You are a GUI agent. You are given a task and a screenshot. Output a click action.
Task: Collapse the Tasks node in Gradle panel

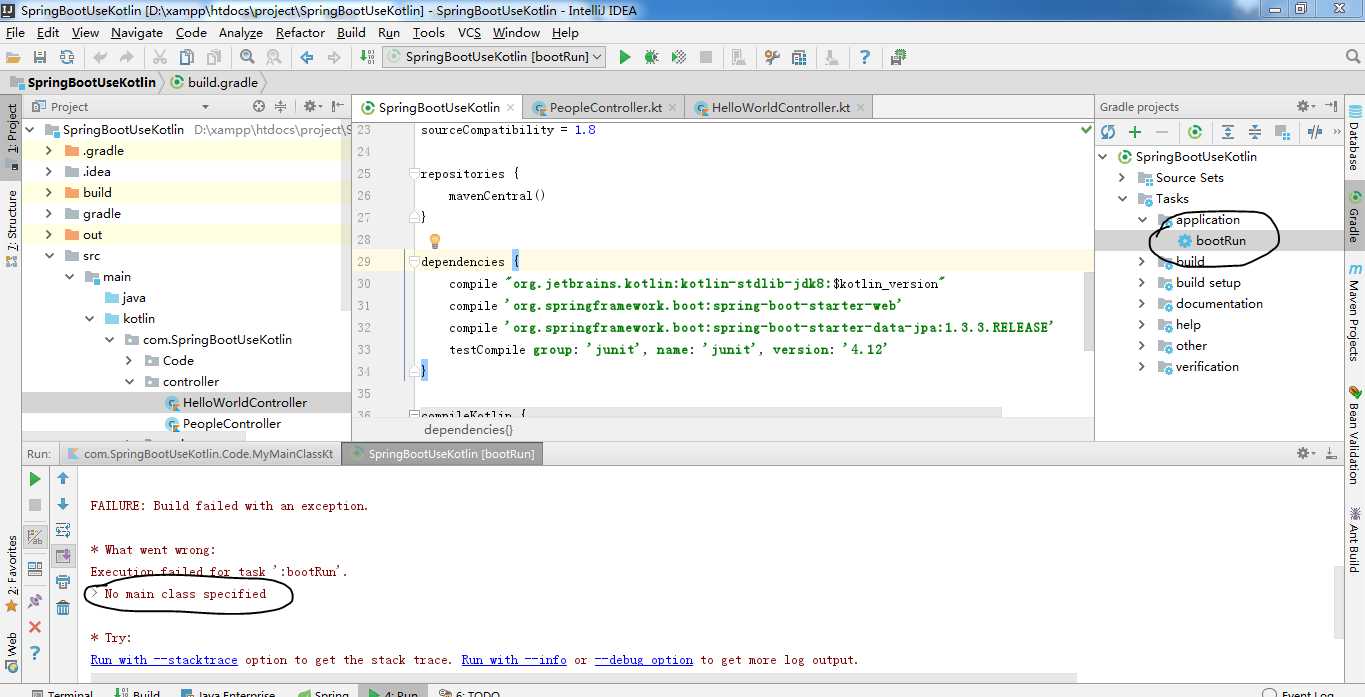pyautogui.click(x=1123, y=198)
